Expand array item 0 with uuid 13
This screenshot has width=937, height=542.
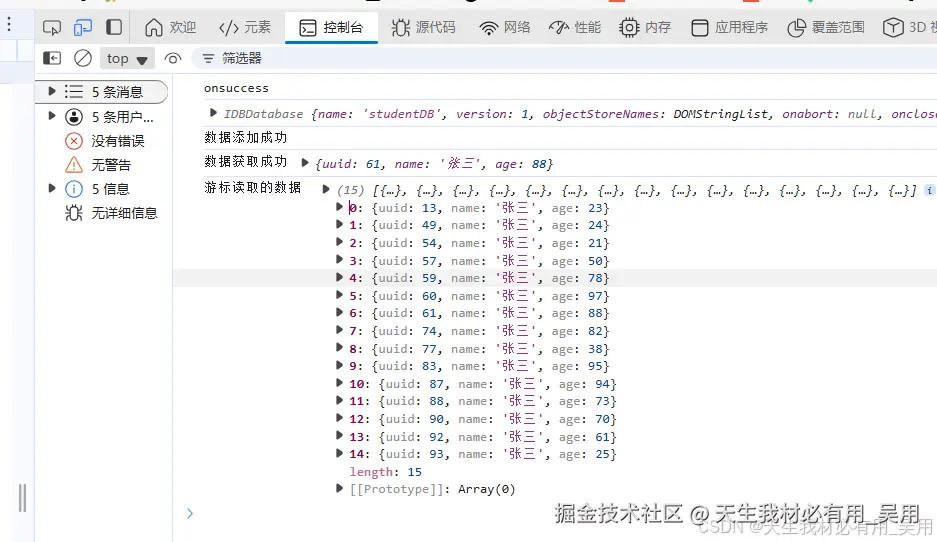pyautogui.click(x=339, y=207)
